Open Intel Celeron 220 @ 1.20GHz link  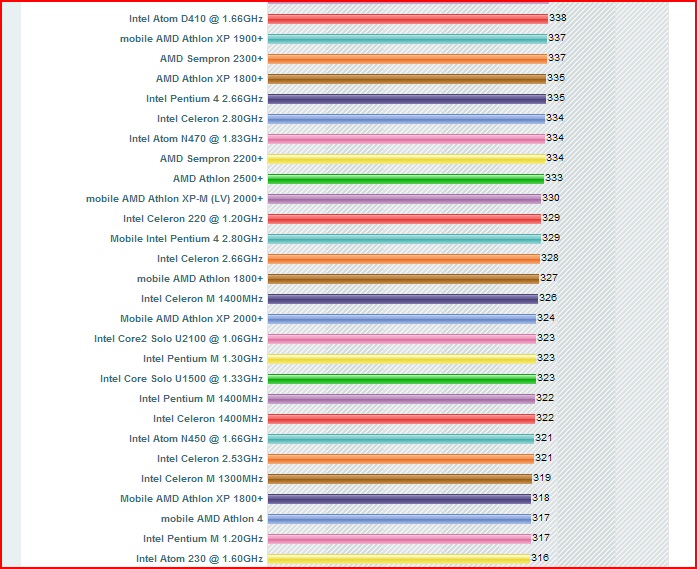[193, 219]
